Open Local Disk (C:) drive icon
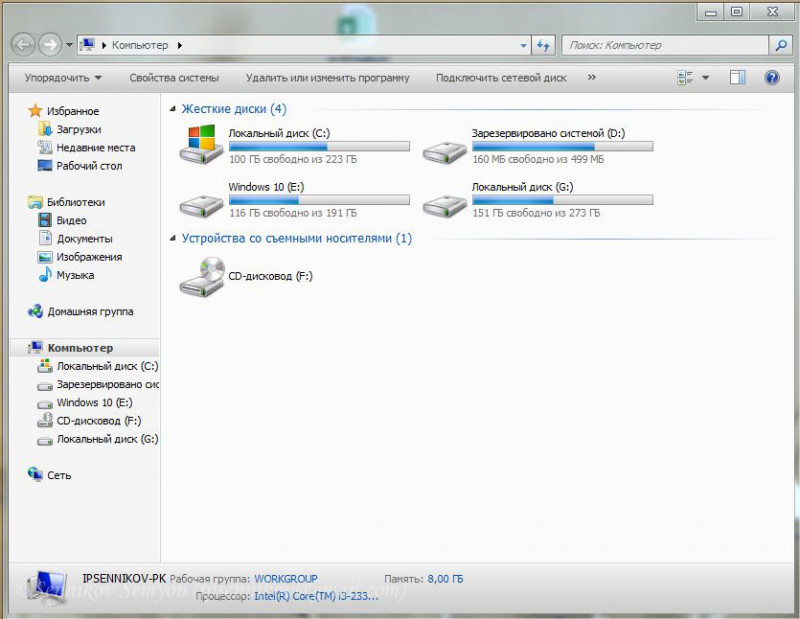Image resolution: width=800 pixels, height=619 pixels. (201, 144)
